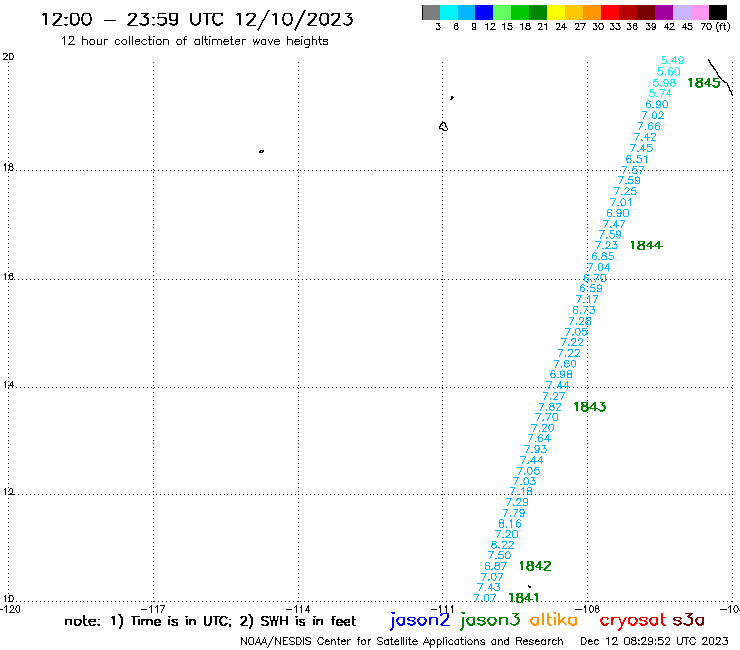This screenshot has height=650, width=740.
Task: Click the 7.17 wave height value
Action: coord(587,299)
